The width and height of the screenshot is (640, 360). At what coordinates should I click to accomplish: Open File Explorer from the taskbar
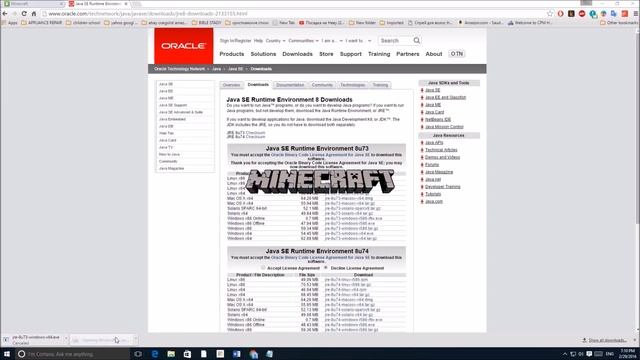click(x=171, y=354)
